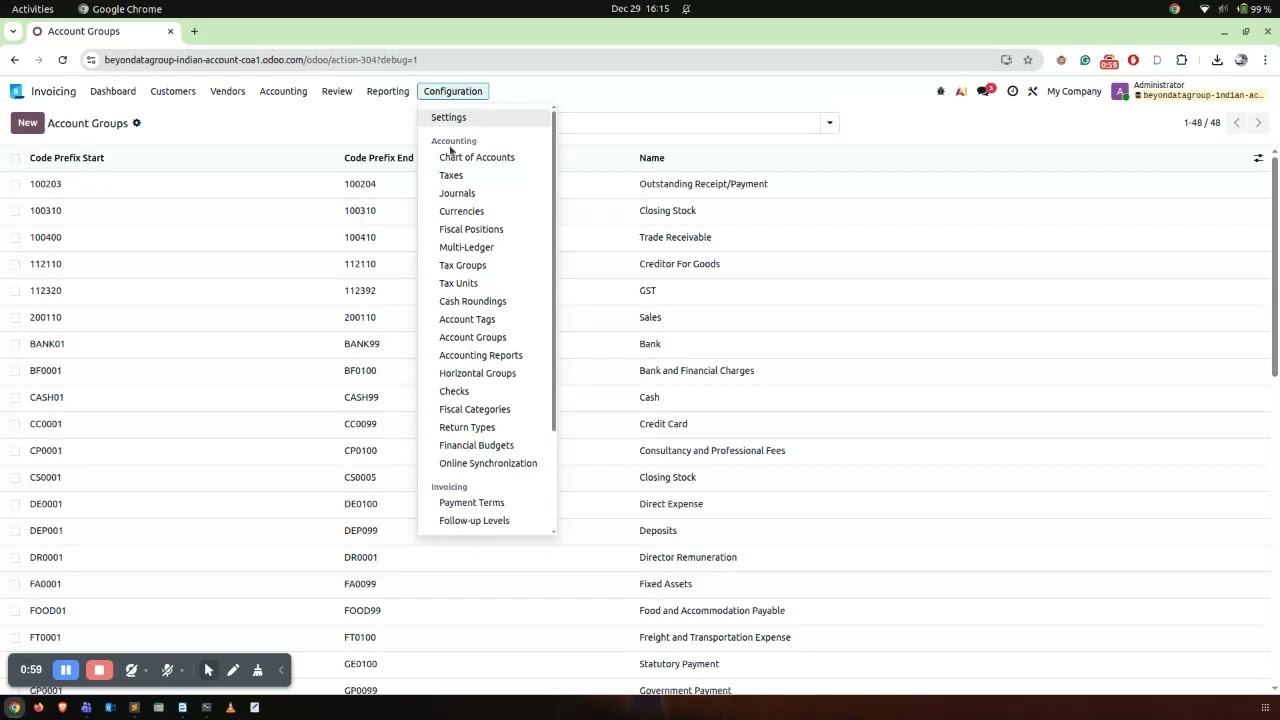The image size is (1280, 720).
Task: Open the Chrome downloads icon
Action: pyautogui.click(x=1217, y=60)
